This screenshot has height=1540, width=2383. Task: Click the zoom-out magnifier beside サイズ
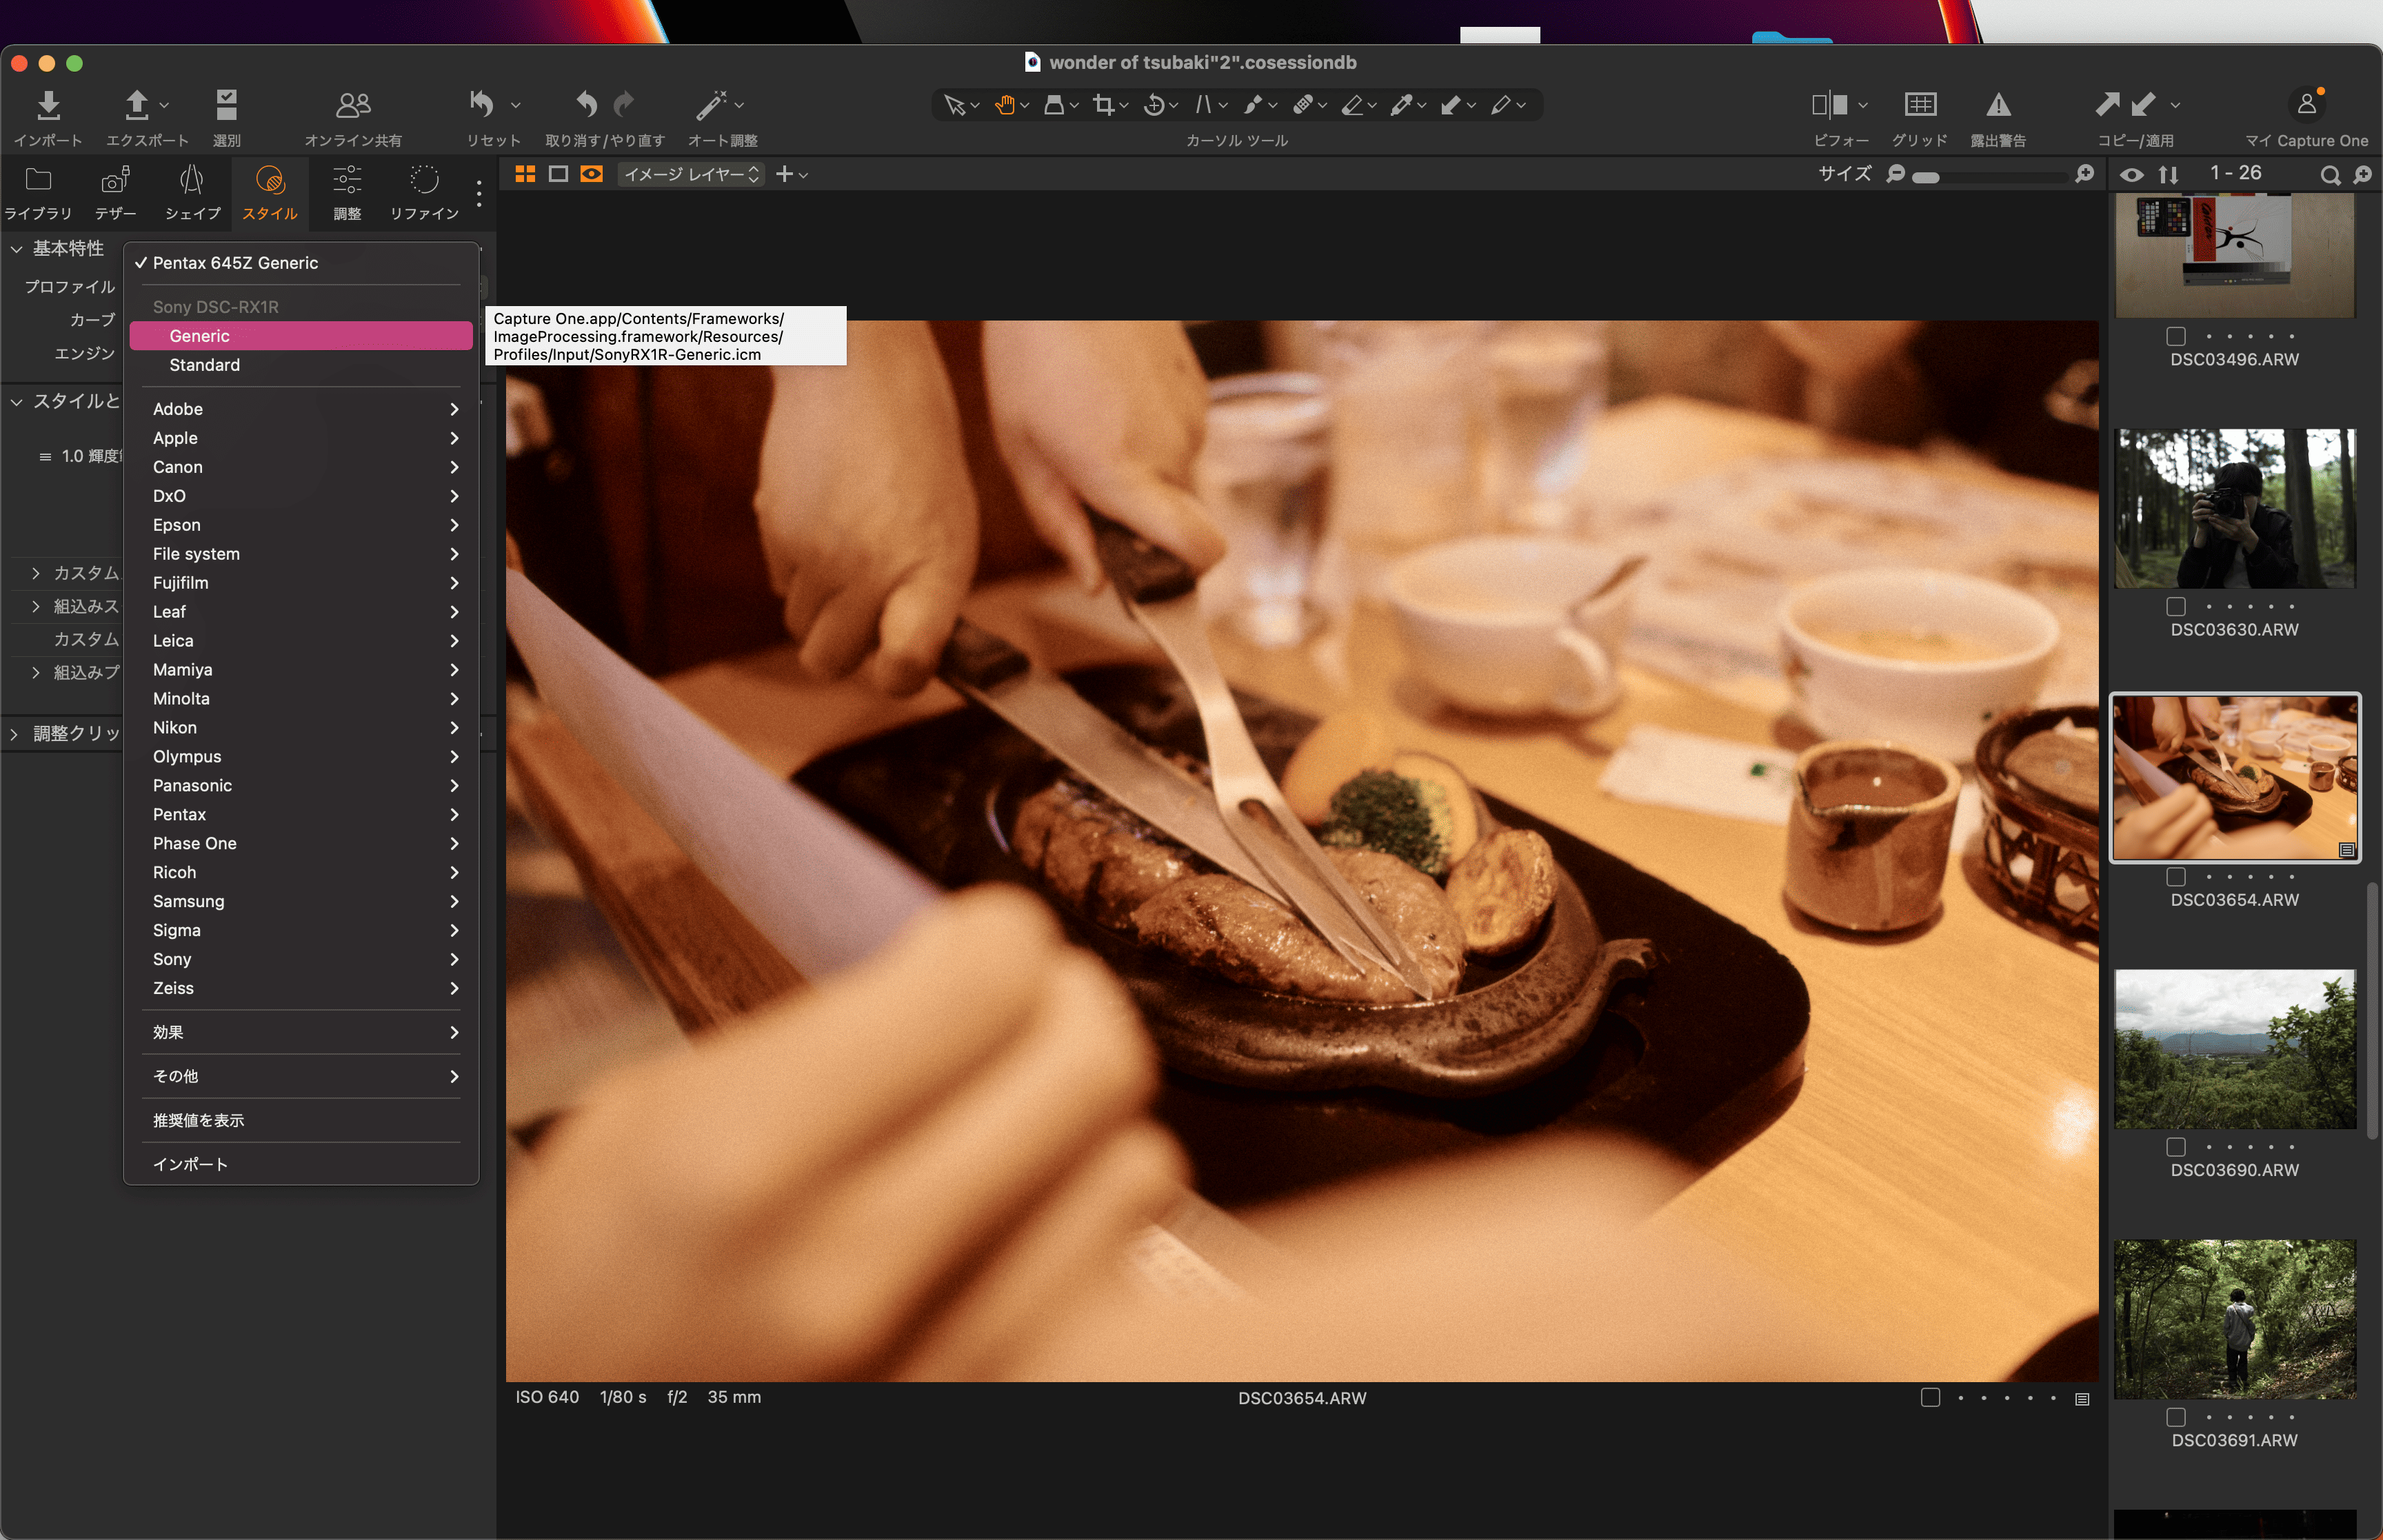(x=1895, y=175)
